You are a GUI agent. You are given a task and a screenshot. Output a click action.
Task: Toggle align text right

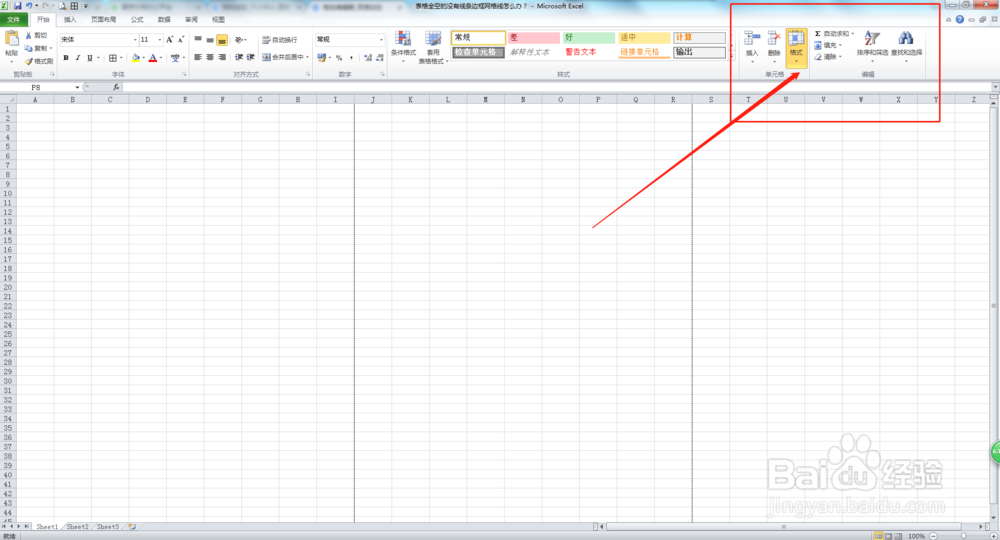point(222,57)
